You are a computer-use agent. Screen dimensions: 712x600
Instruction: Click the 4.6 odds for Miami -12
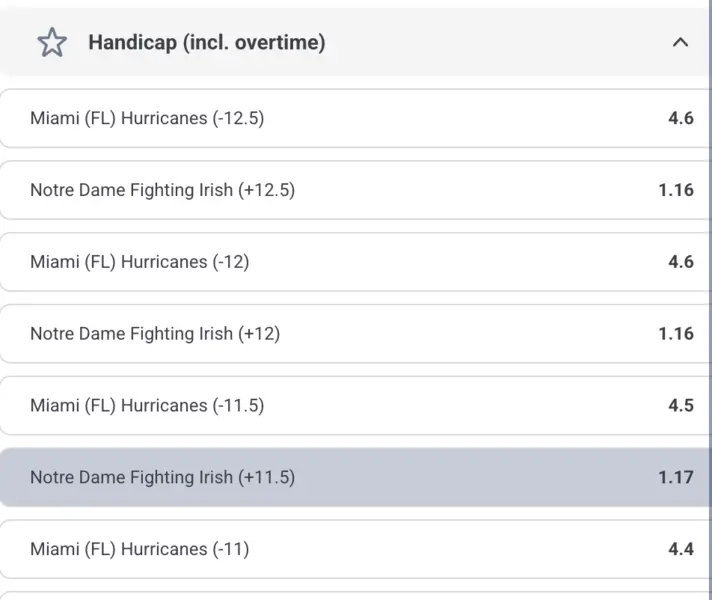click(680, 262)
